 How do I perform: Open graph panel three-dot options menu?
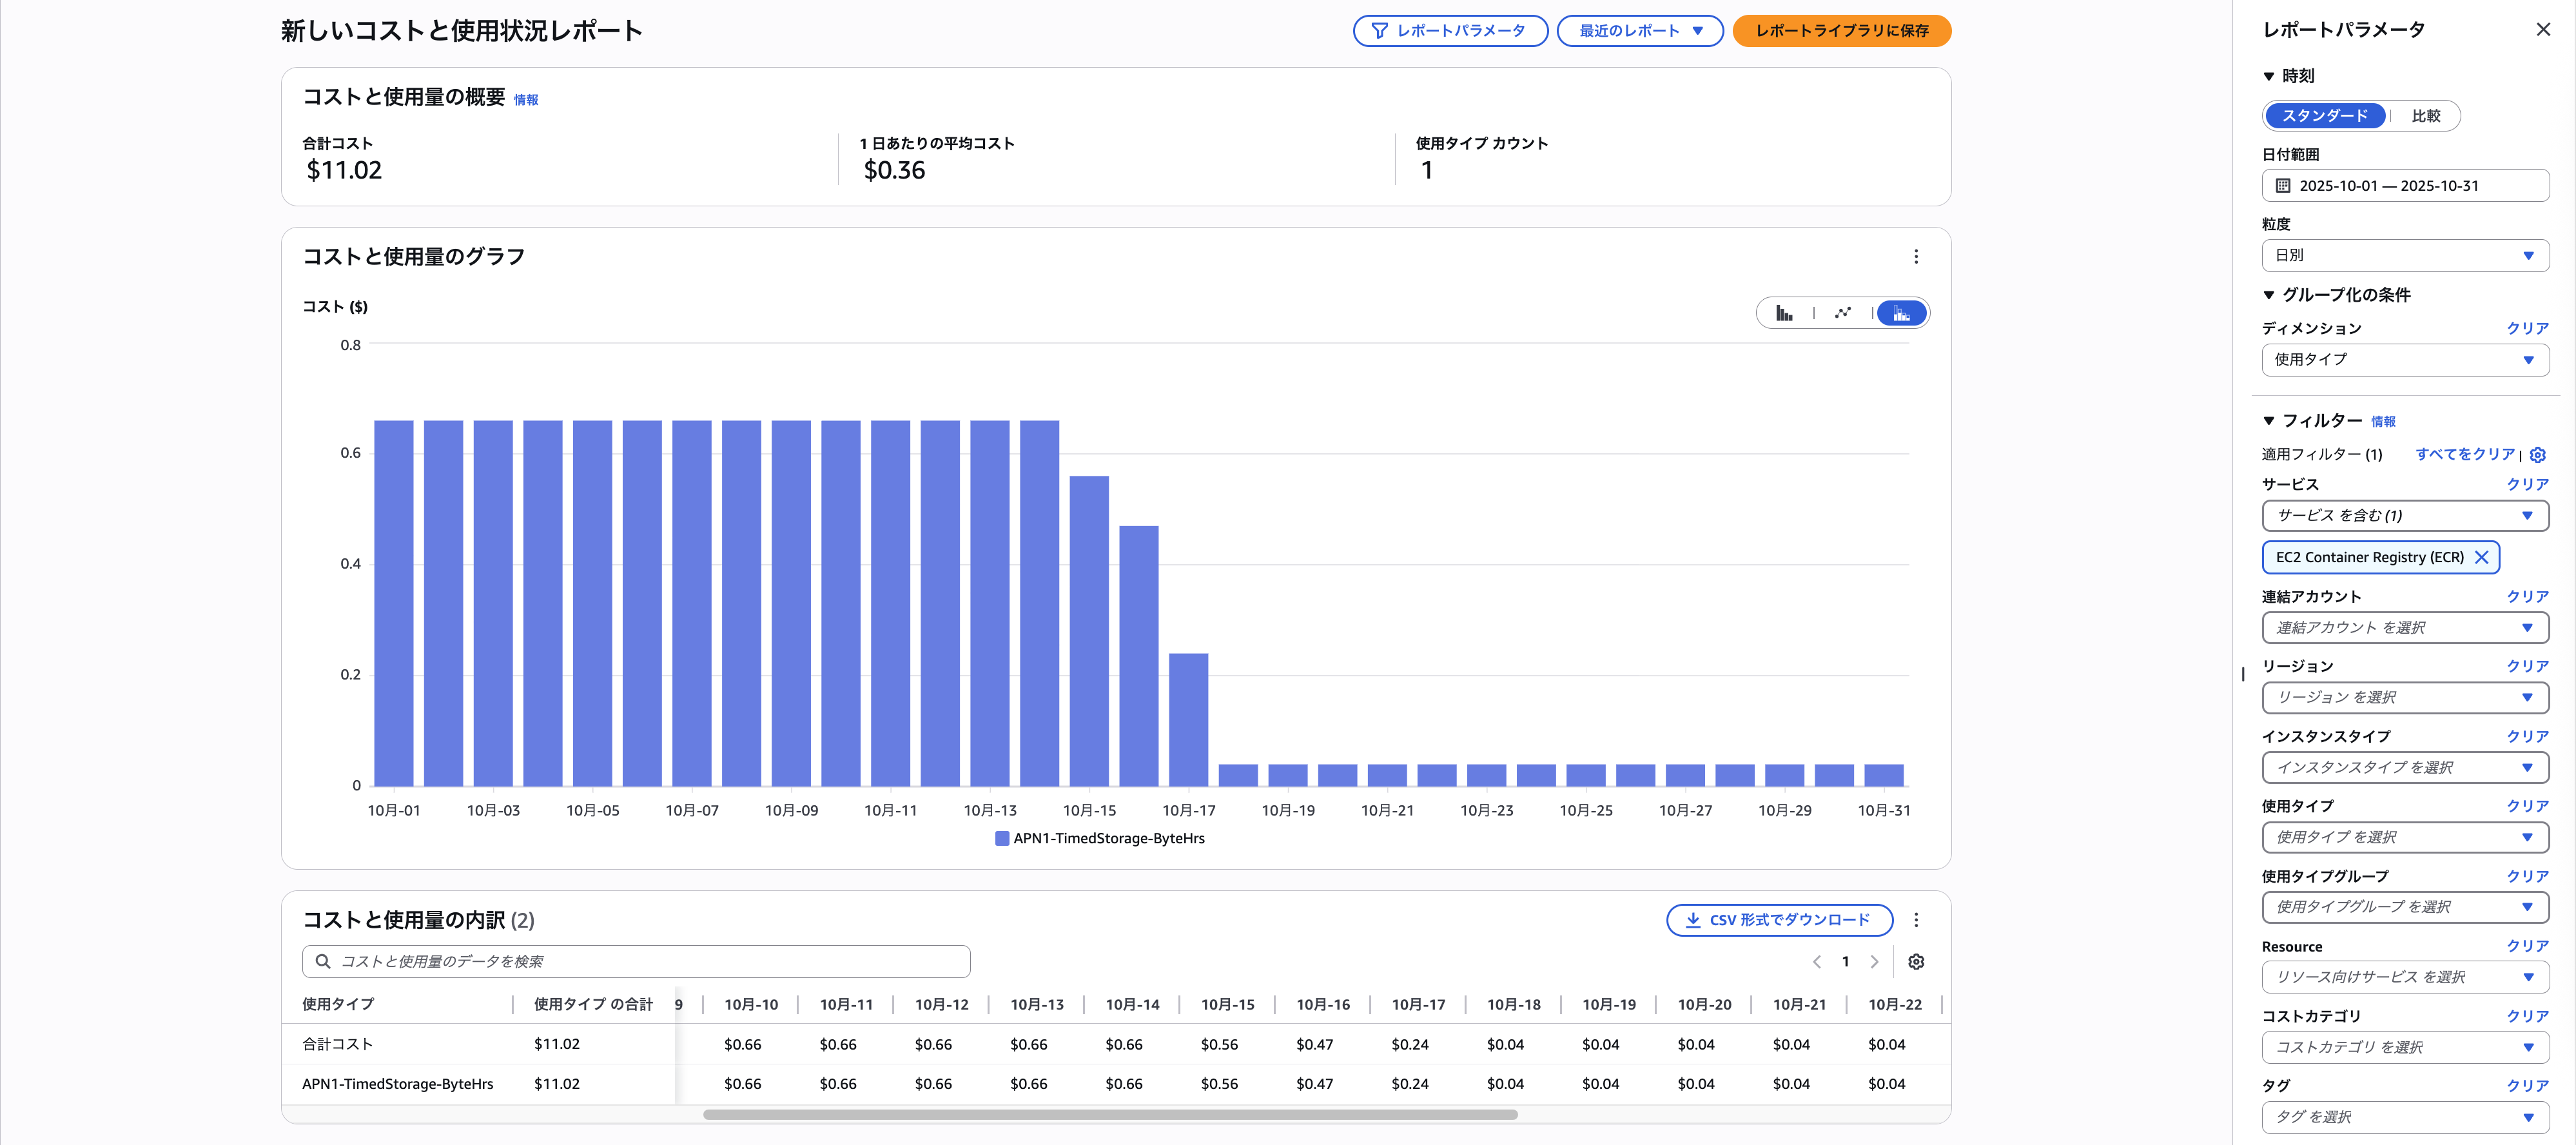pos(1916,257)
